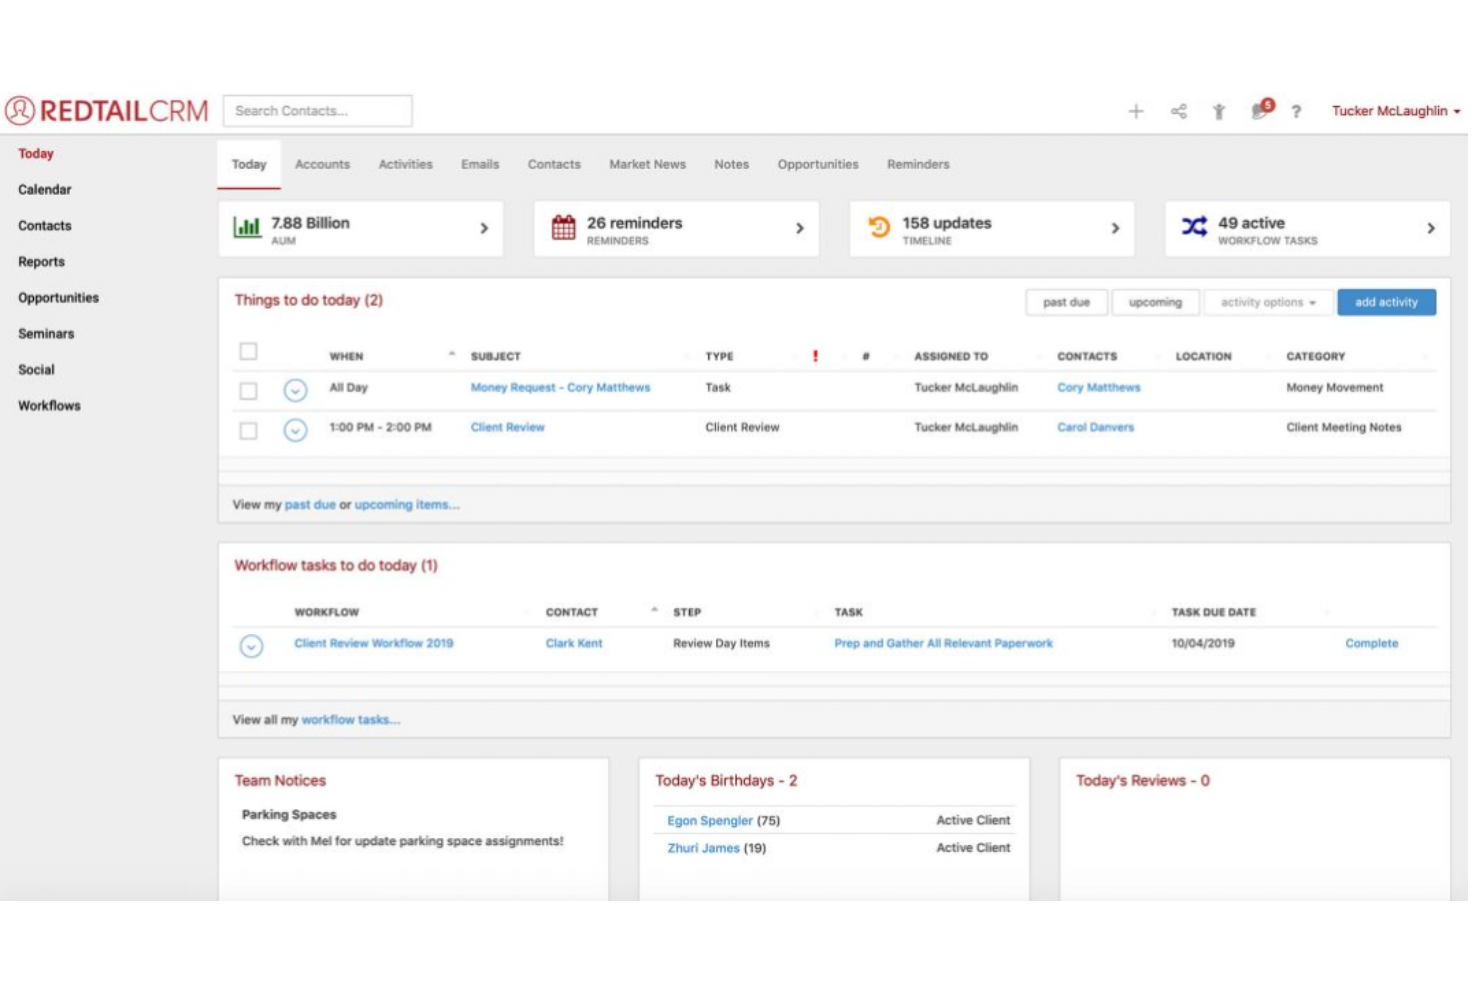Image resolution: width=1480 pixels, height=987 pixels.
Task: Open the activity options dropdown
Action: pos(1267,301)
